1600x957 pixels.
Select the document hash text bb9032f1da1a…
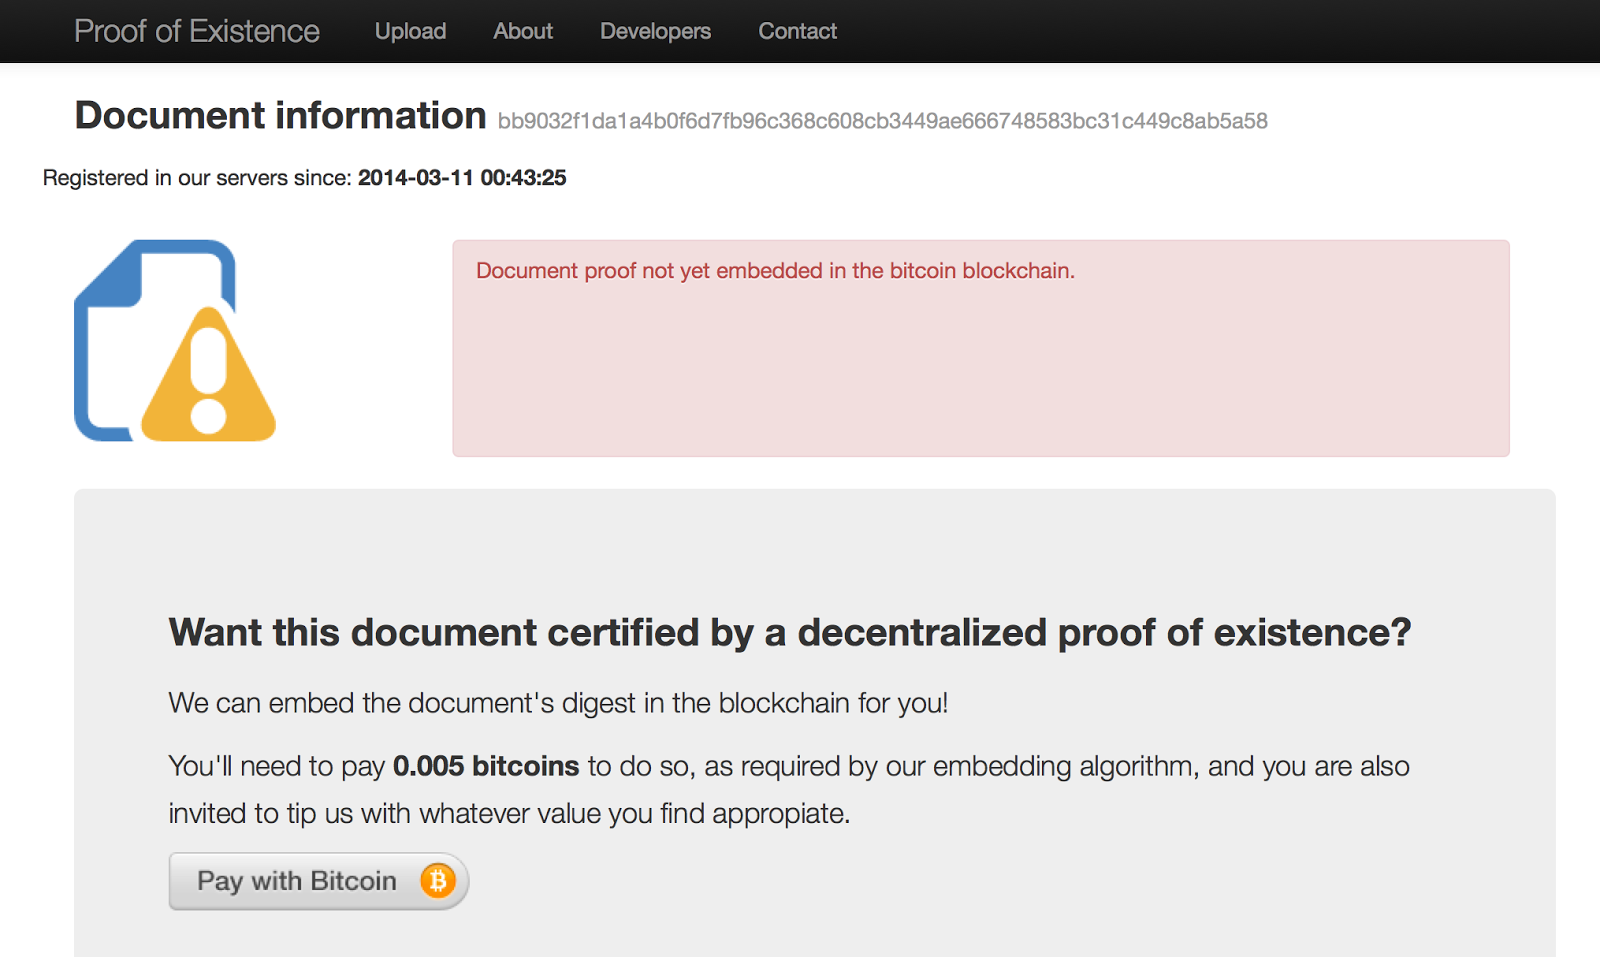point(883,121)
